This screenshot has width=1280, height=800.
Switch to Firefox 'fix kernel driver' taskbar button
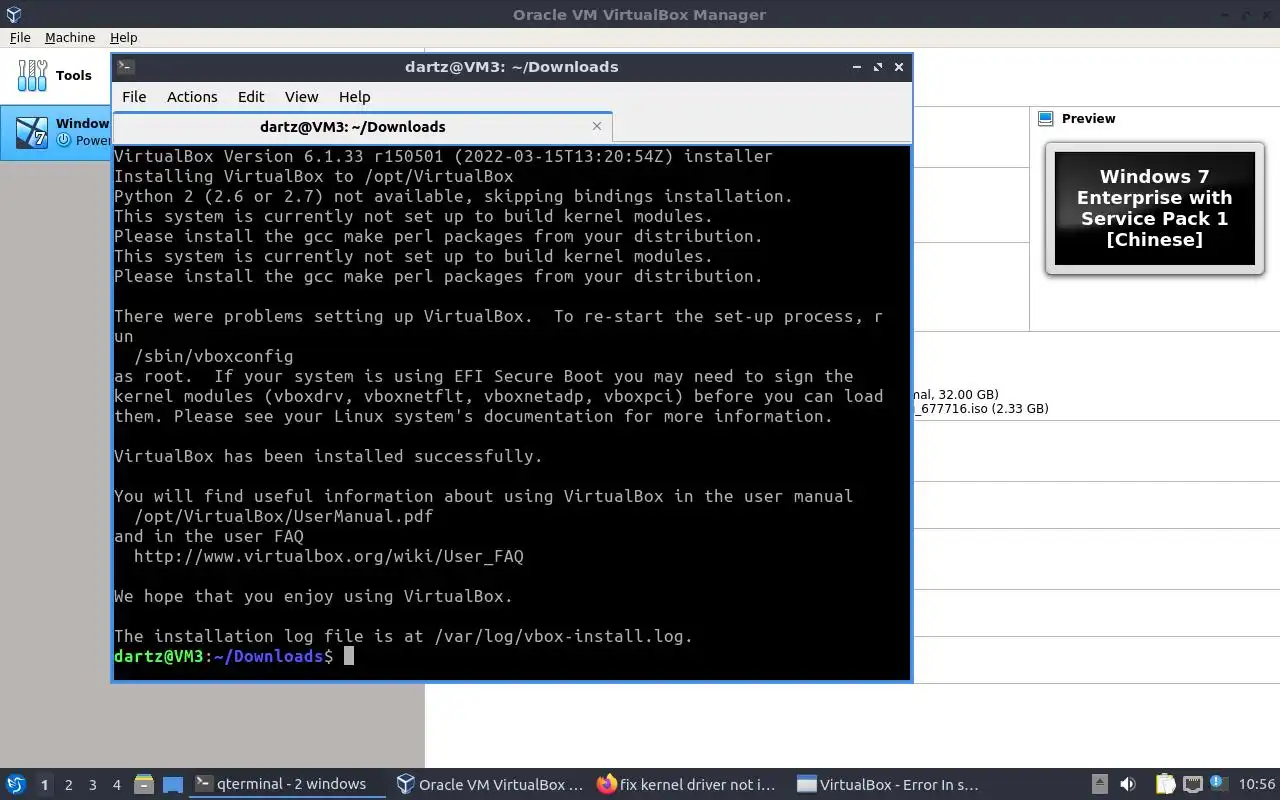(x=690, y=784)
